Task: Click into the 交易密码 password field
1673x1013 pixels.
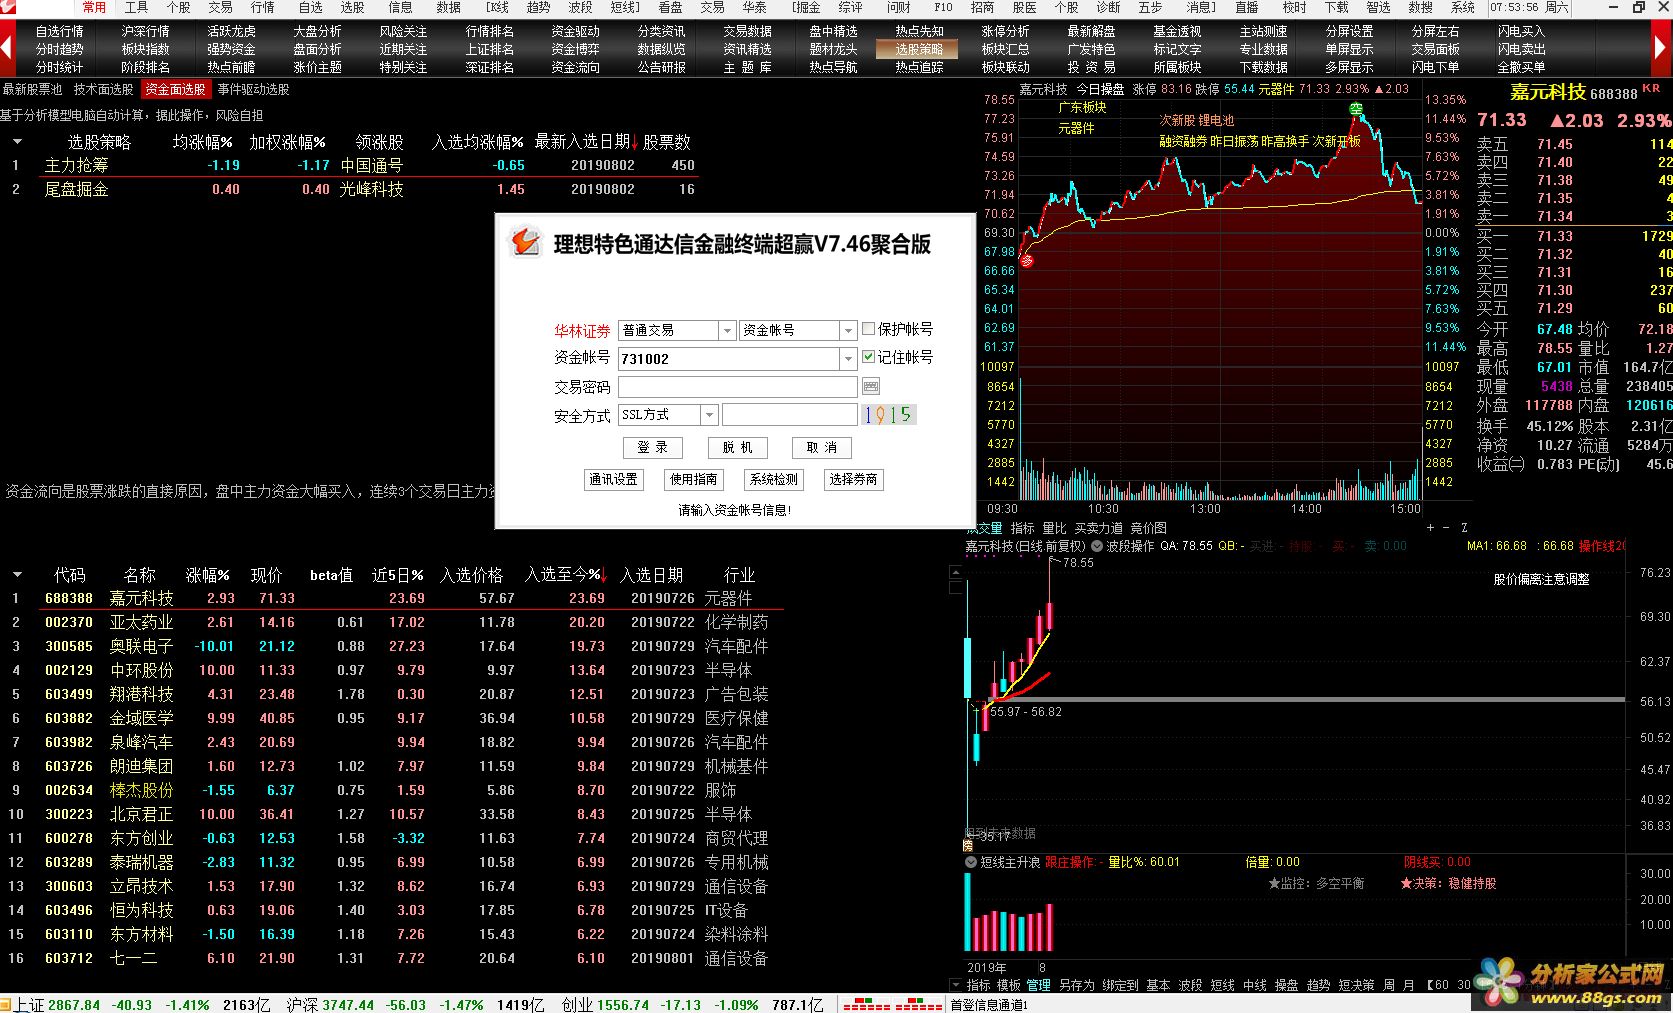Action: click(x=738, y=386)
